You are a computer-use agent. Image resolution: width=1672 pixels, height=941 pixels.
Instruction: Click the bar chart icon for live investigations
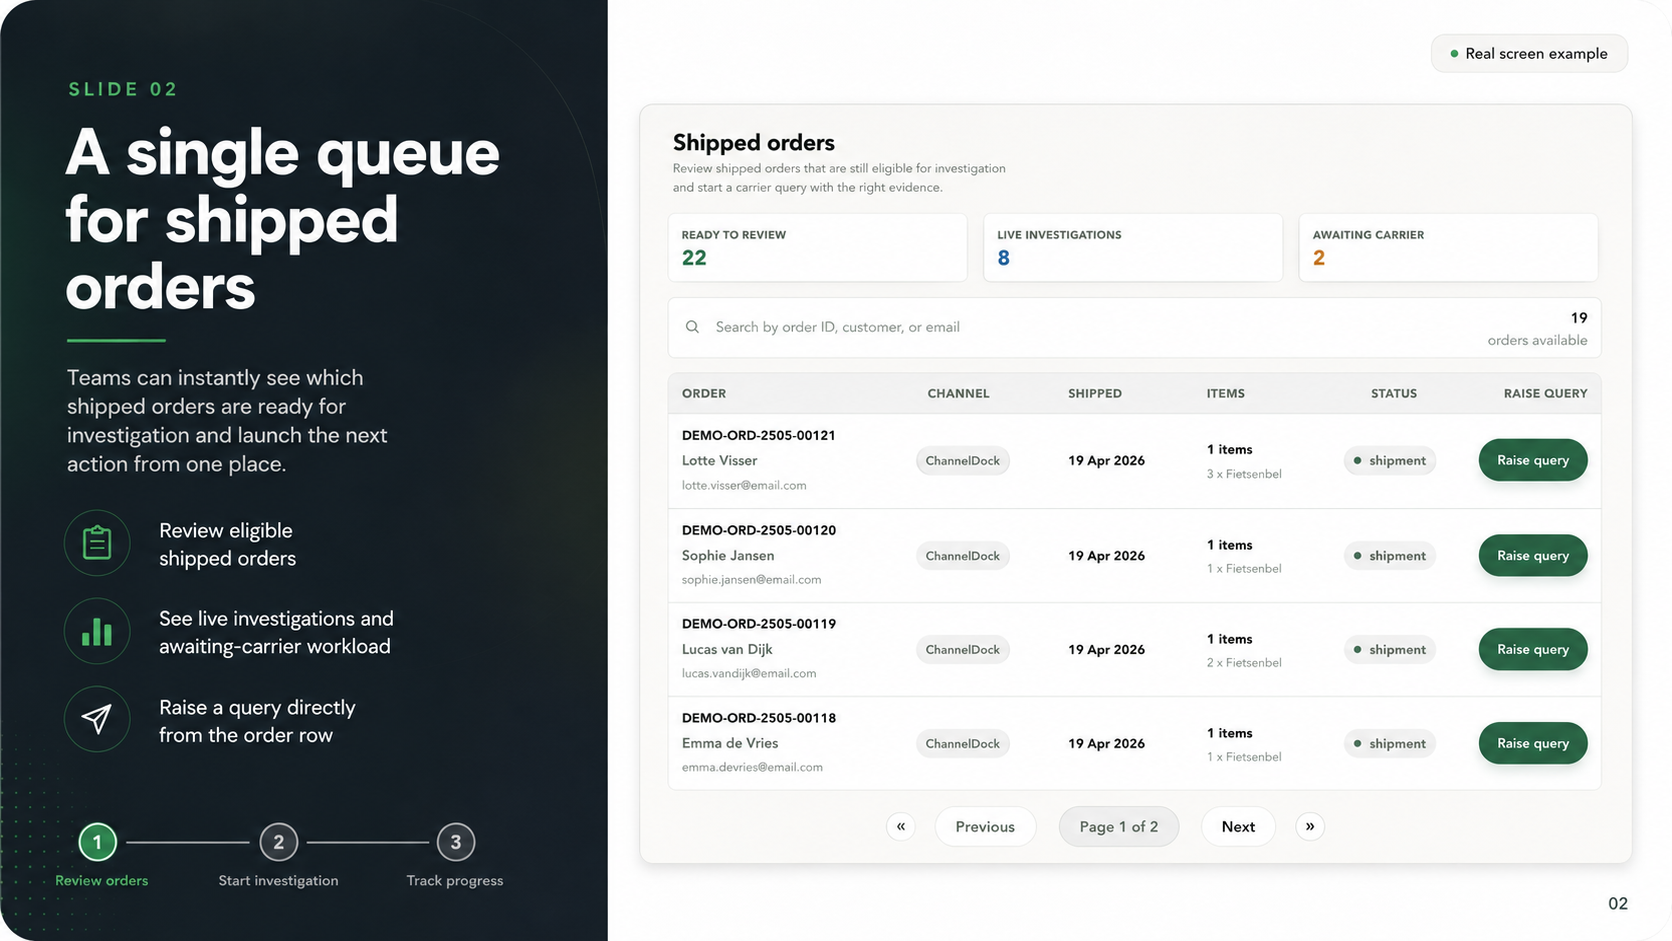97,631
